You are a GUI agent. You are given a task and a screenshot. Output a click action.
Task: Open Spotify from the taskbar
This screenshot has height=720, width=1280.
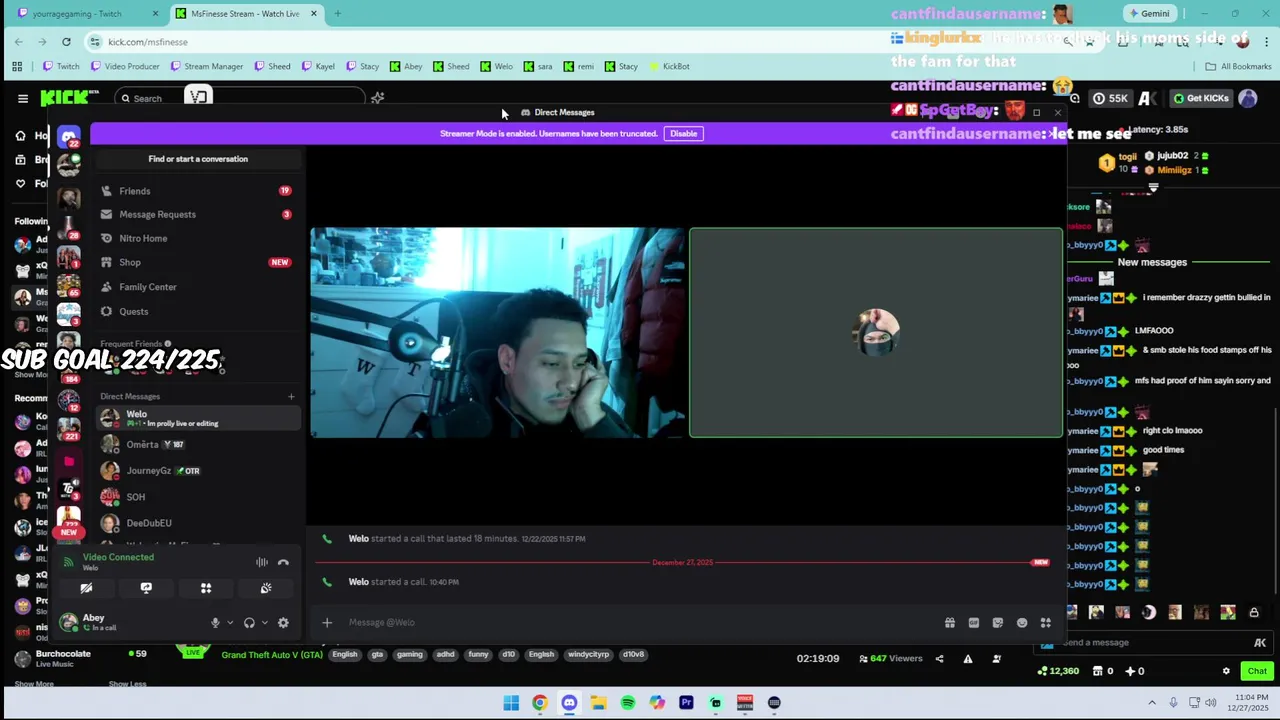pos(628,703)
